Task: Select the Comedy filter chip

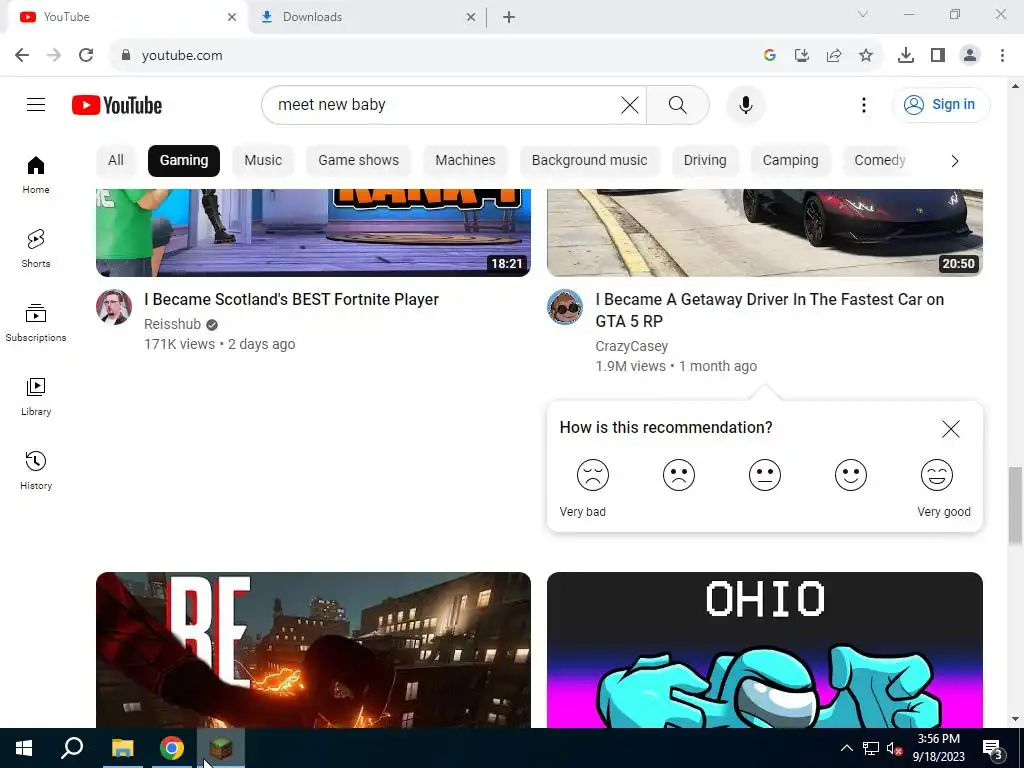Action: tap(880, 161)
